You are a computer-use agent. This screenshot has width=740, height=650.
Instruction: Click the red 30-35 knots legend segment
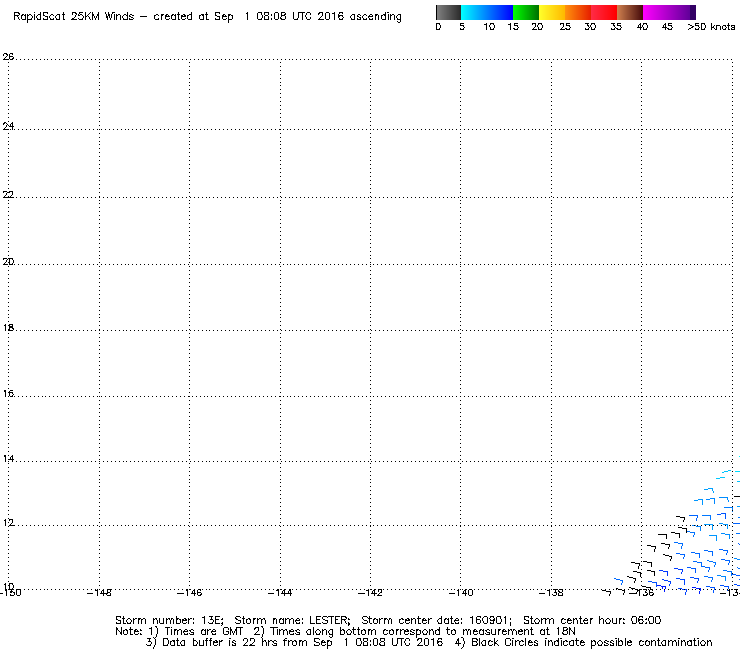click(x=604, y=12)
